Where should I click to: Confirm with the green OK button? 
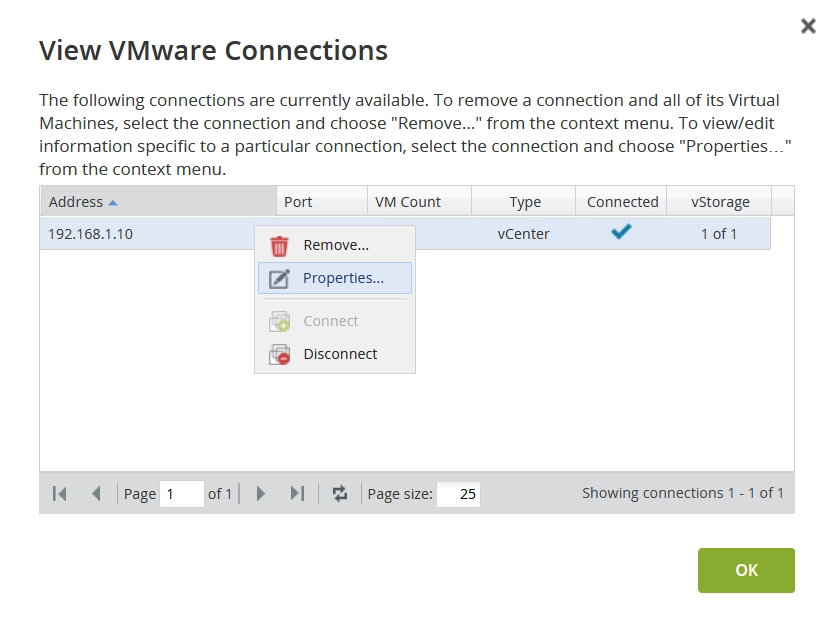tap(746, 570)
